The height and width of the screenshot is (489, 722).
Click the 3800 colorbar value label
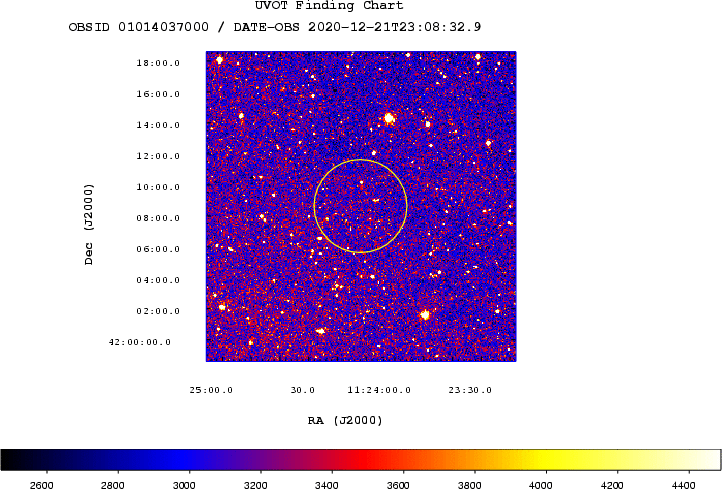pyautogui.click(x=470, y=485)
